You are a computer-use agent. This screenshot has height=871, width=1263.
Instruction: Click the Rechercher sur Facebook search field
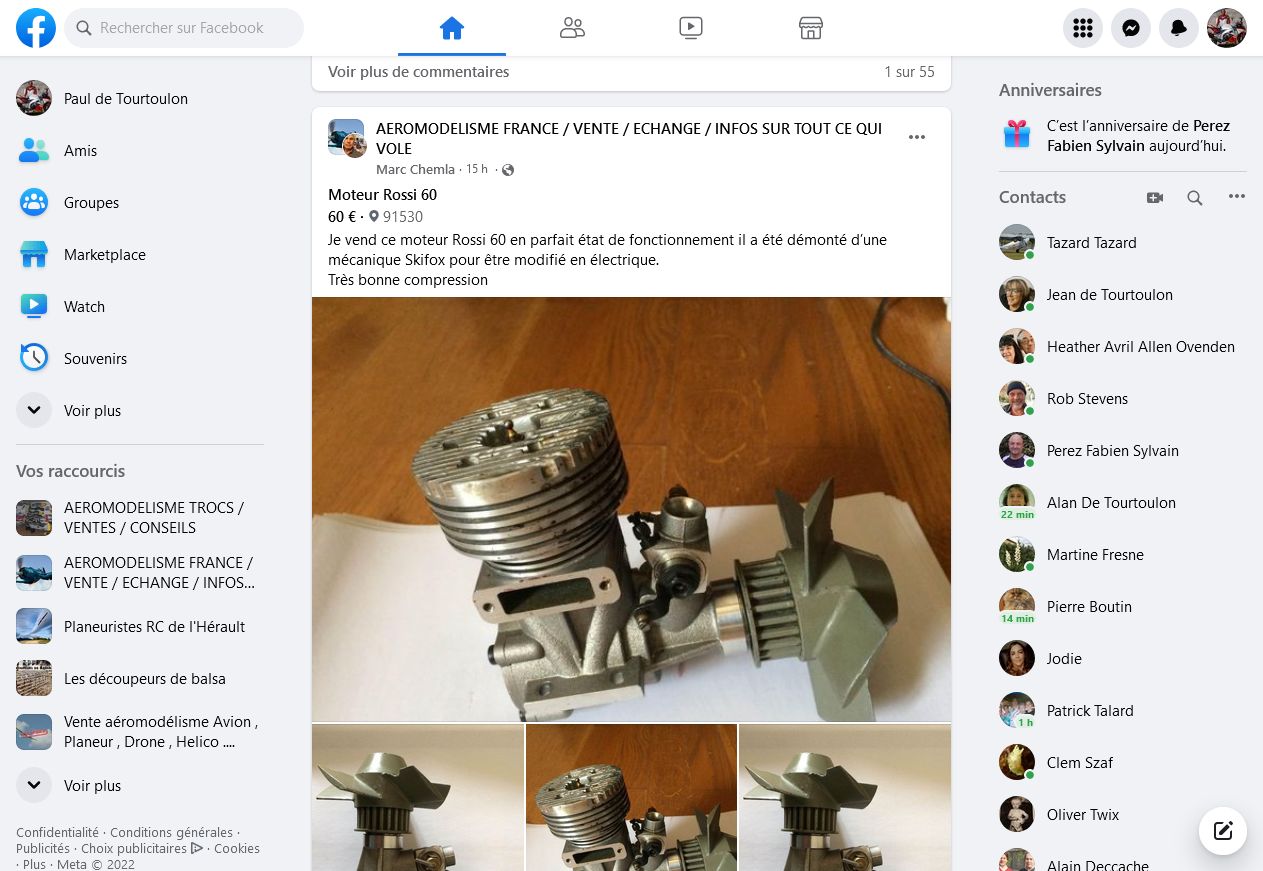184,28
